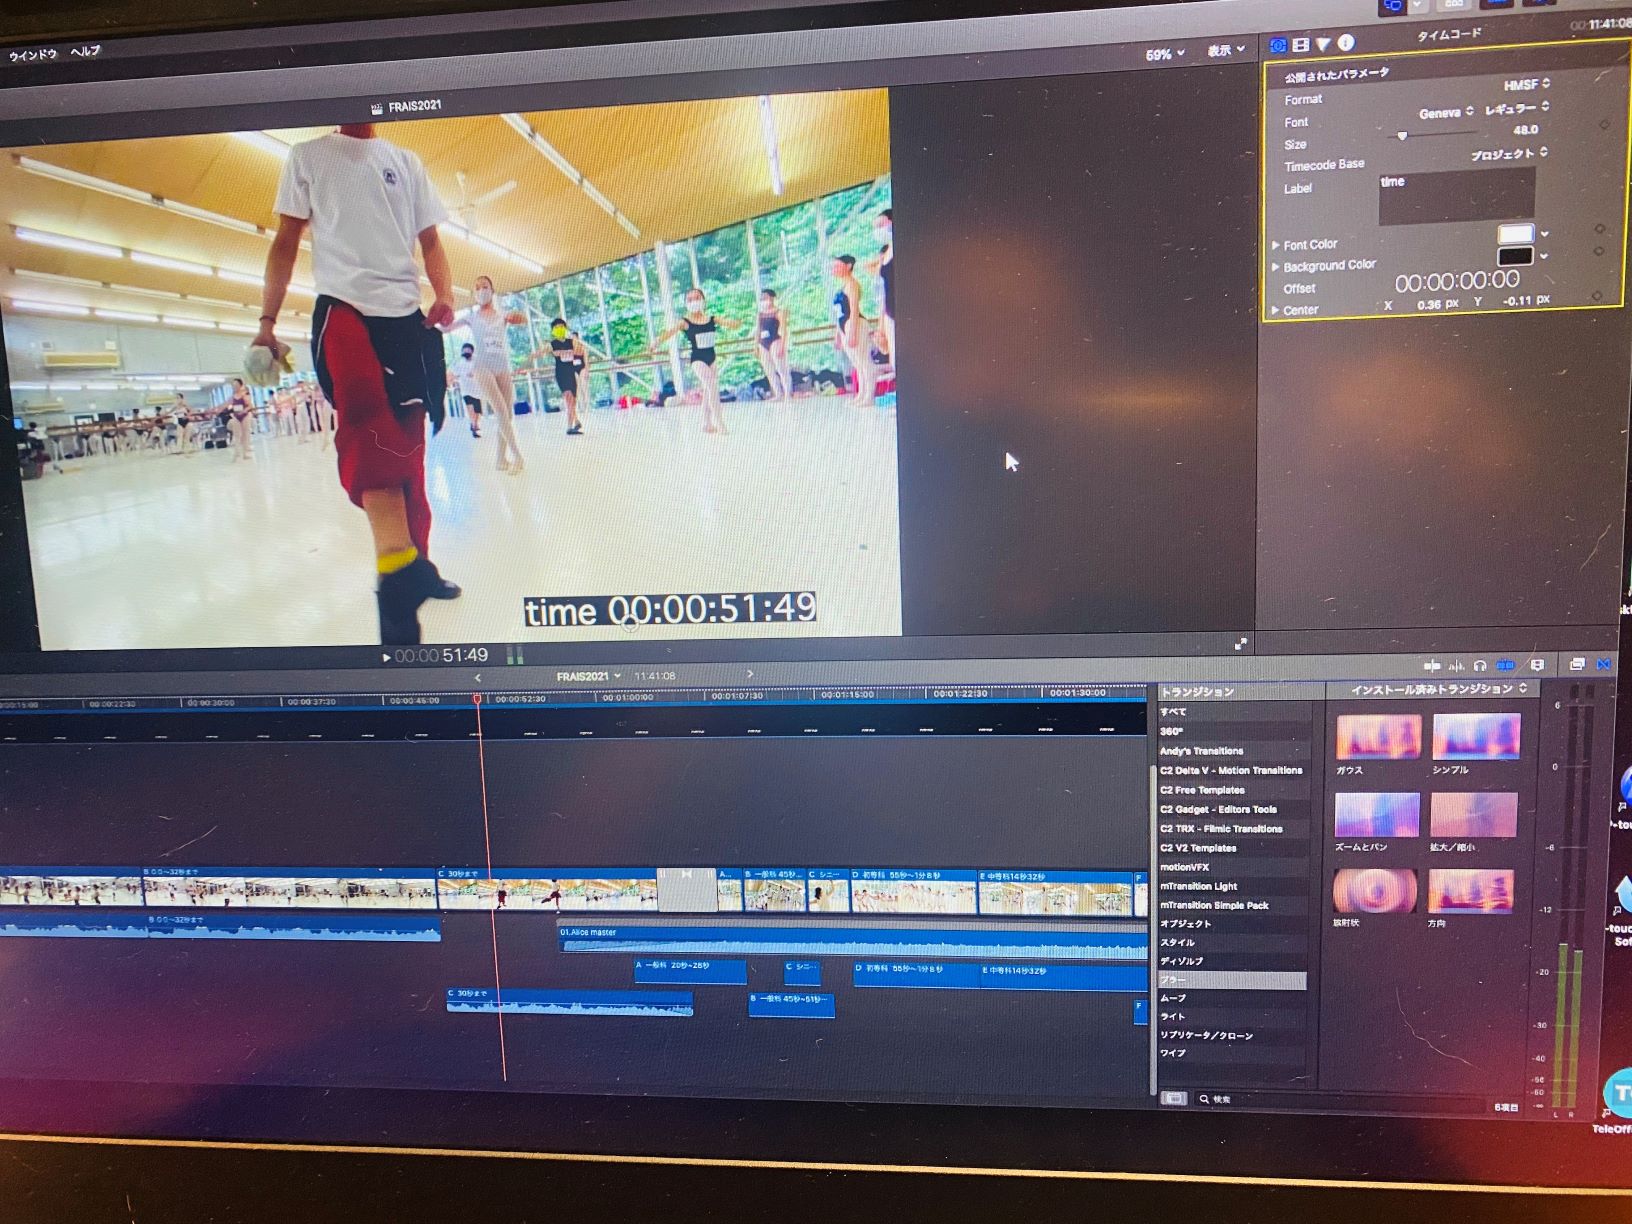Expand the Background Color disclosure triangle
Image resolution: width=1632 pixels, height=1224 pixels.
tap(1275, 267)
